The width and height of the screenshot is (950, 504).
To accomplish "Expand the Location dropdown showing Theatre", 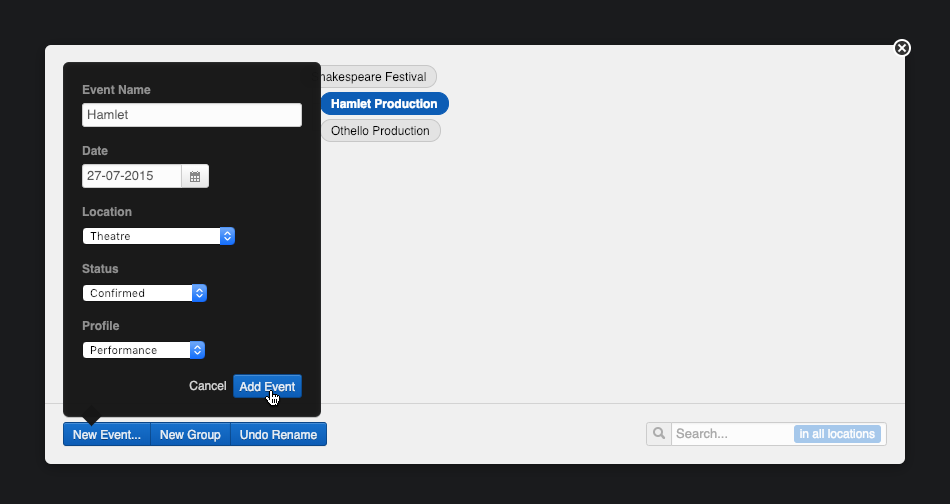I will pos(158,236).
